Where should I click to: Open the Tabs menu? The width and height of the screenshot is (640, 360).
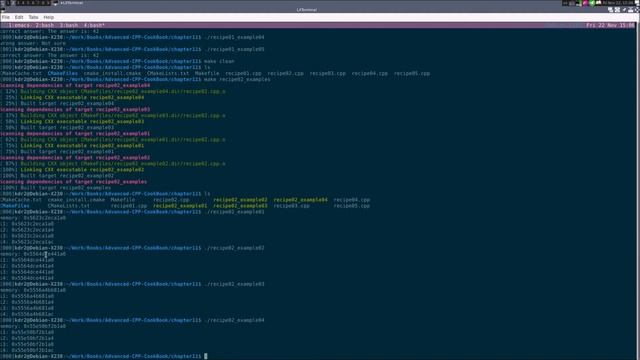(33, 17)
